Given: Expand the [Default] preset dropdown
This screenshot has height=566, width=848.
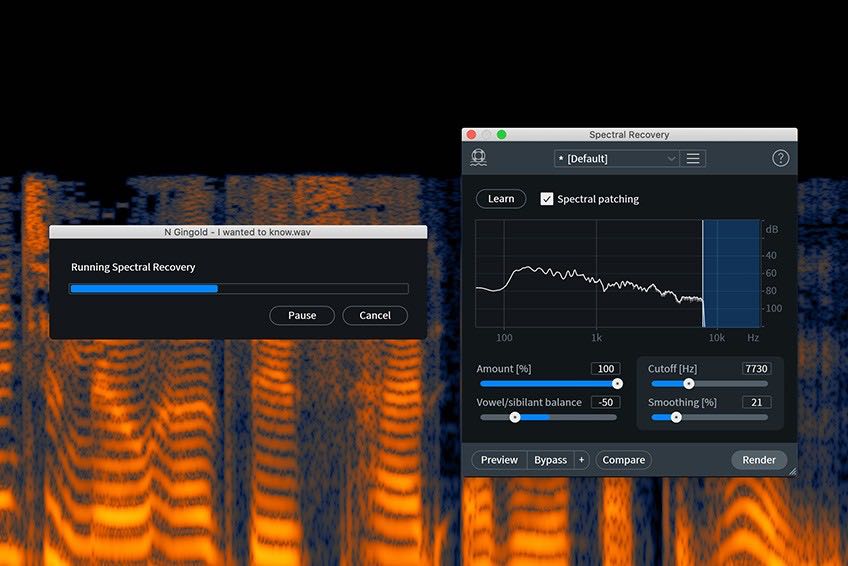Looking at the screenshot, I should pos(616,158).
